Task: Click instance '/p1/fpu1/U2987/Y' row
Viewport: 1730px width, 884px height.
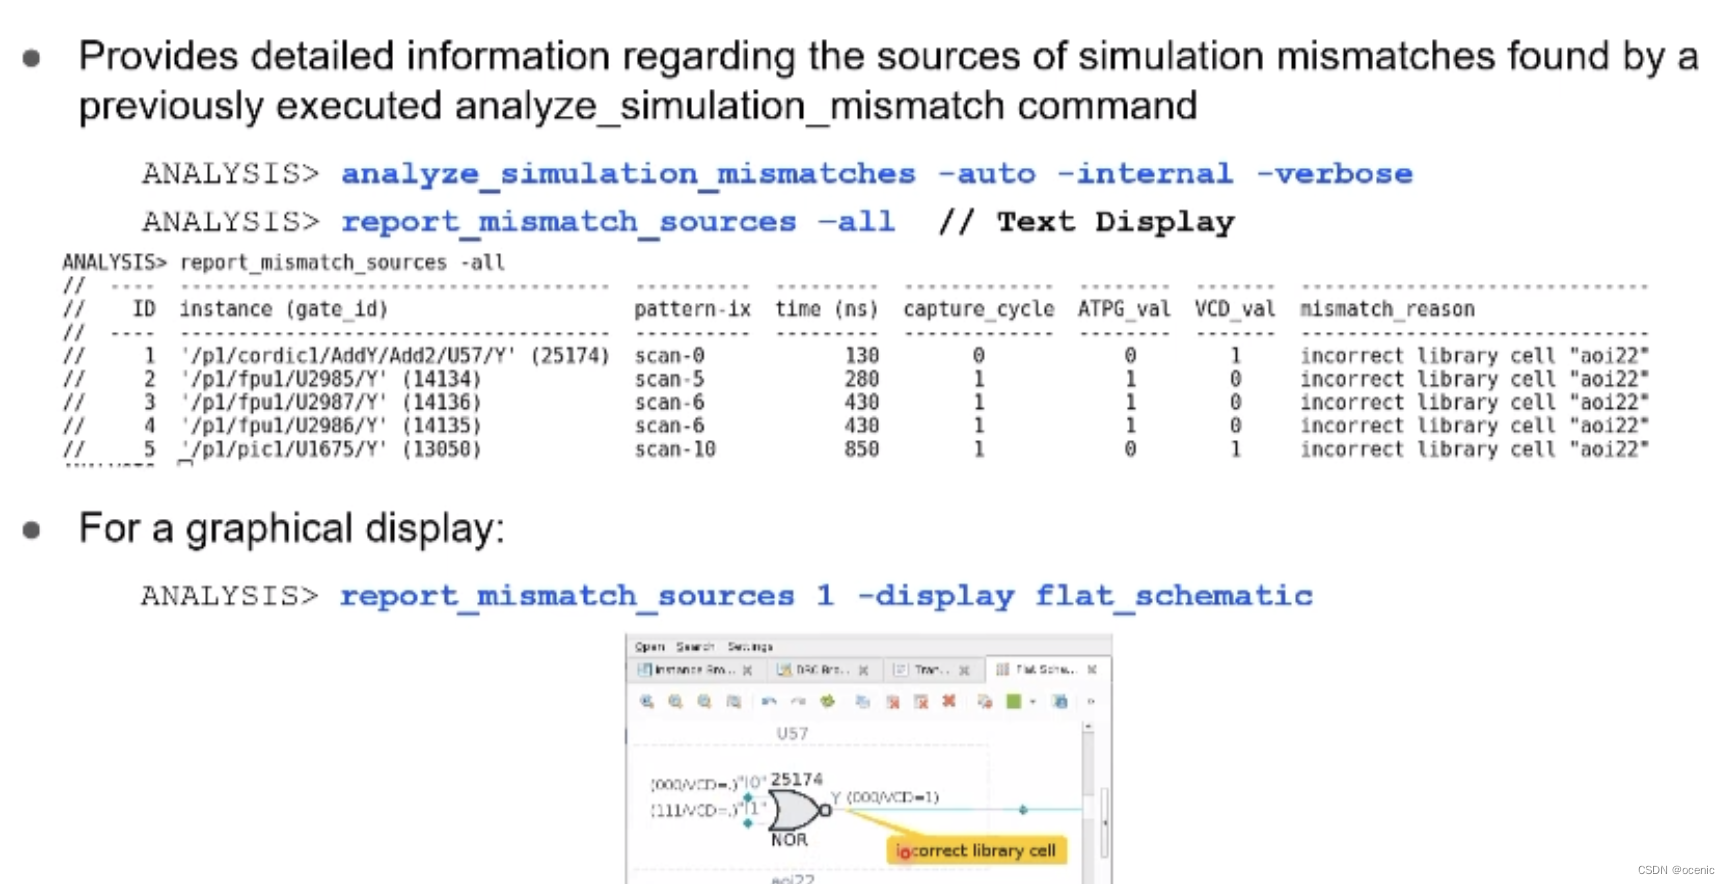Action: [x=330, y=402]
